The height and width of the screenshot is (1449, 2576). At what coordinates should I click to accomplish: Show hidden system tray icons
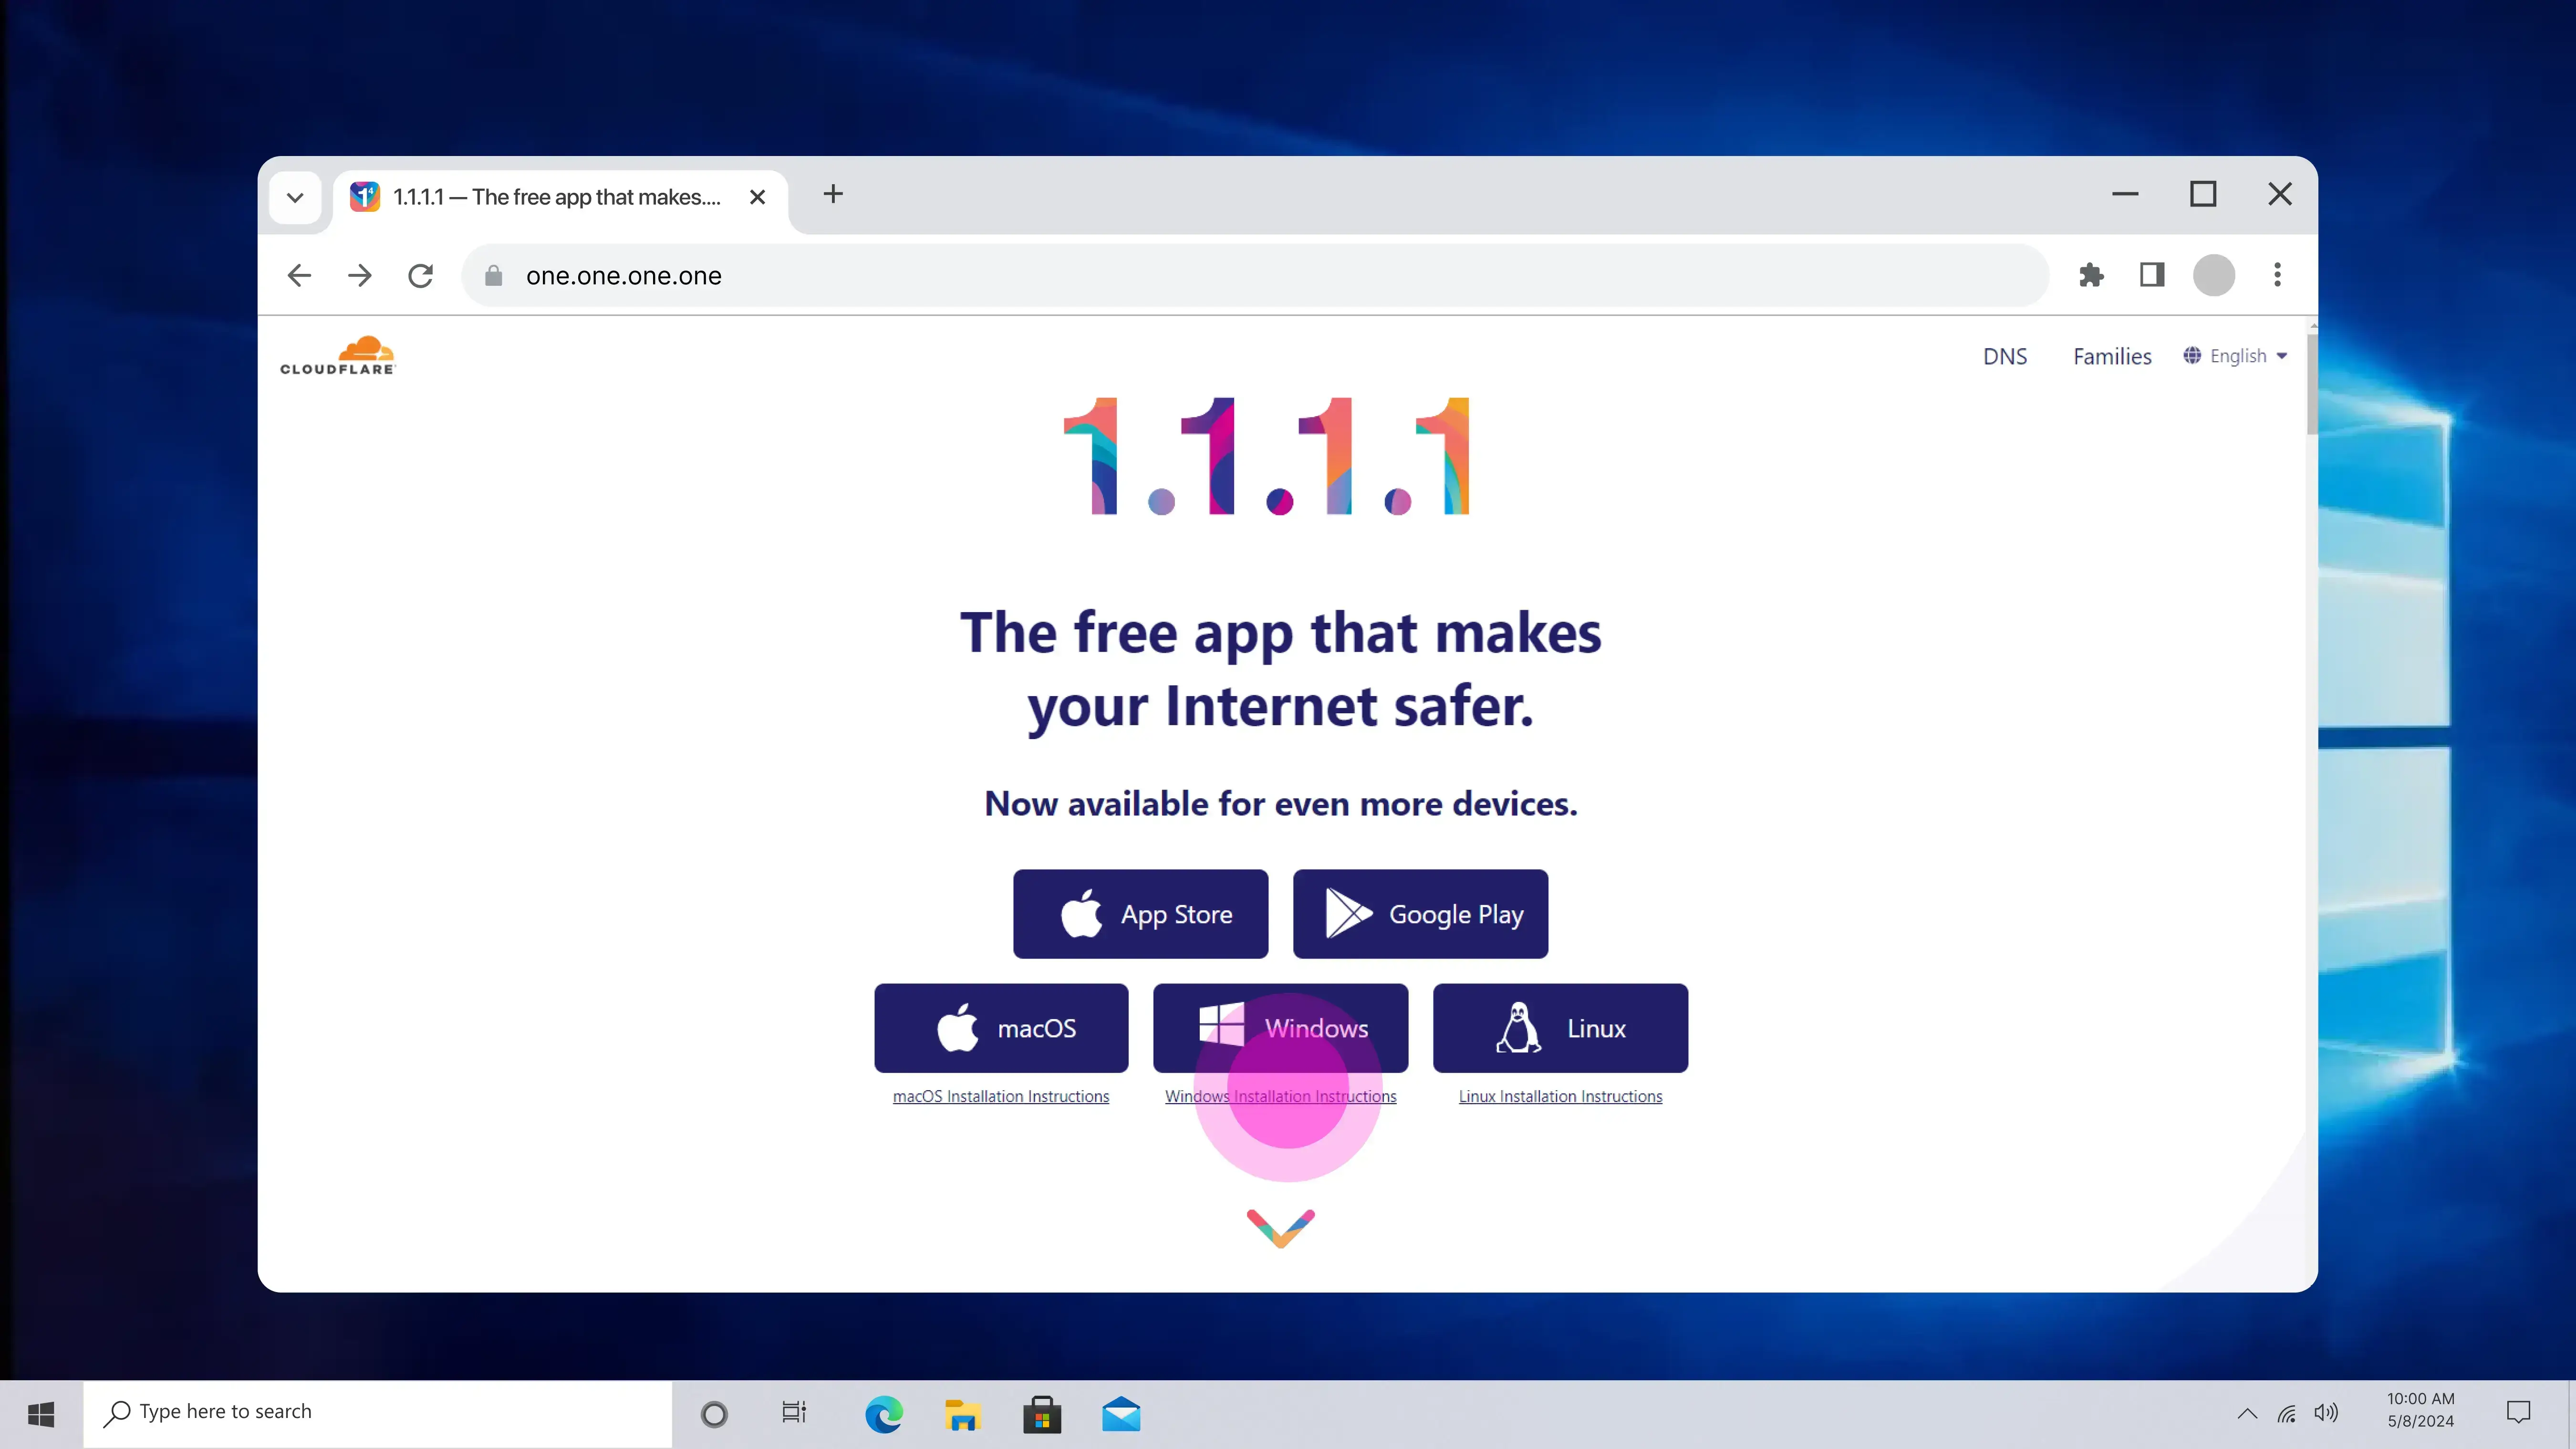[x=2247, y=1413]
